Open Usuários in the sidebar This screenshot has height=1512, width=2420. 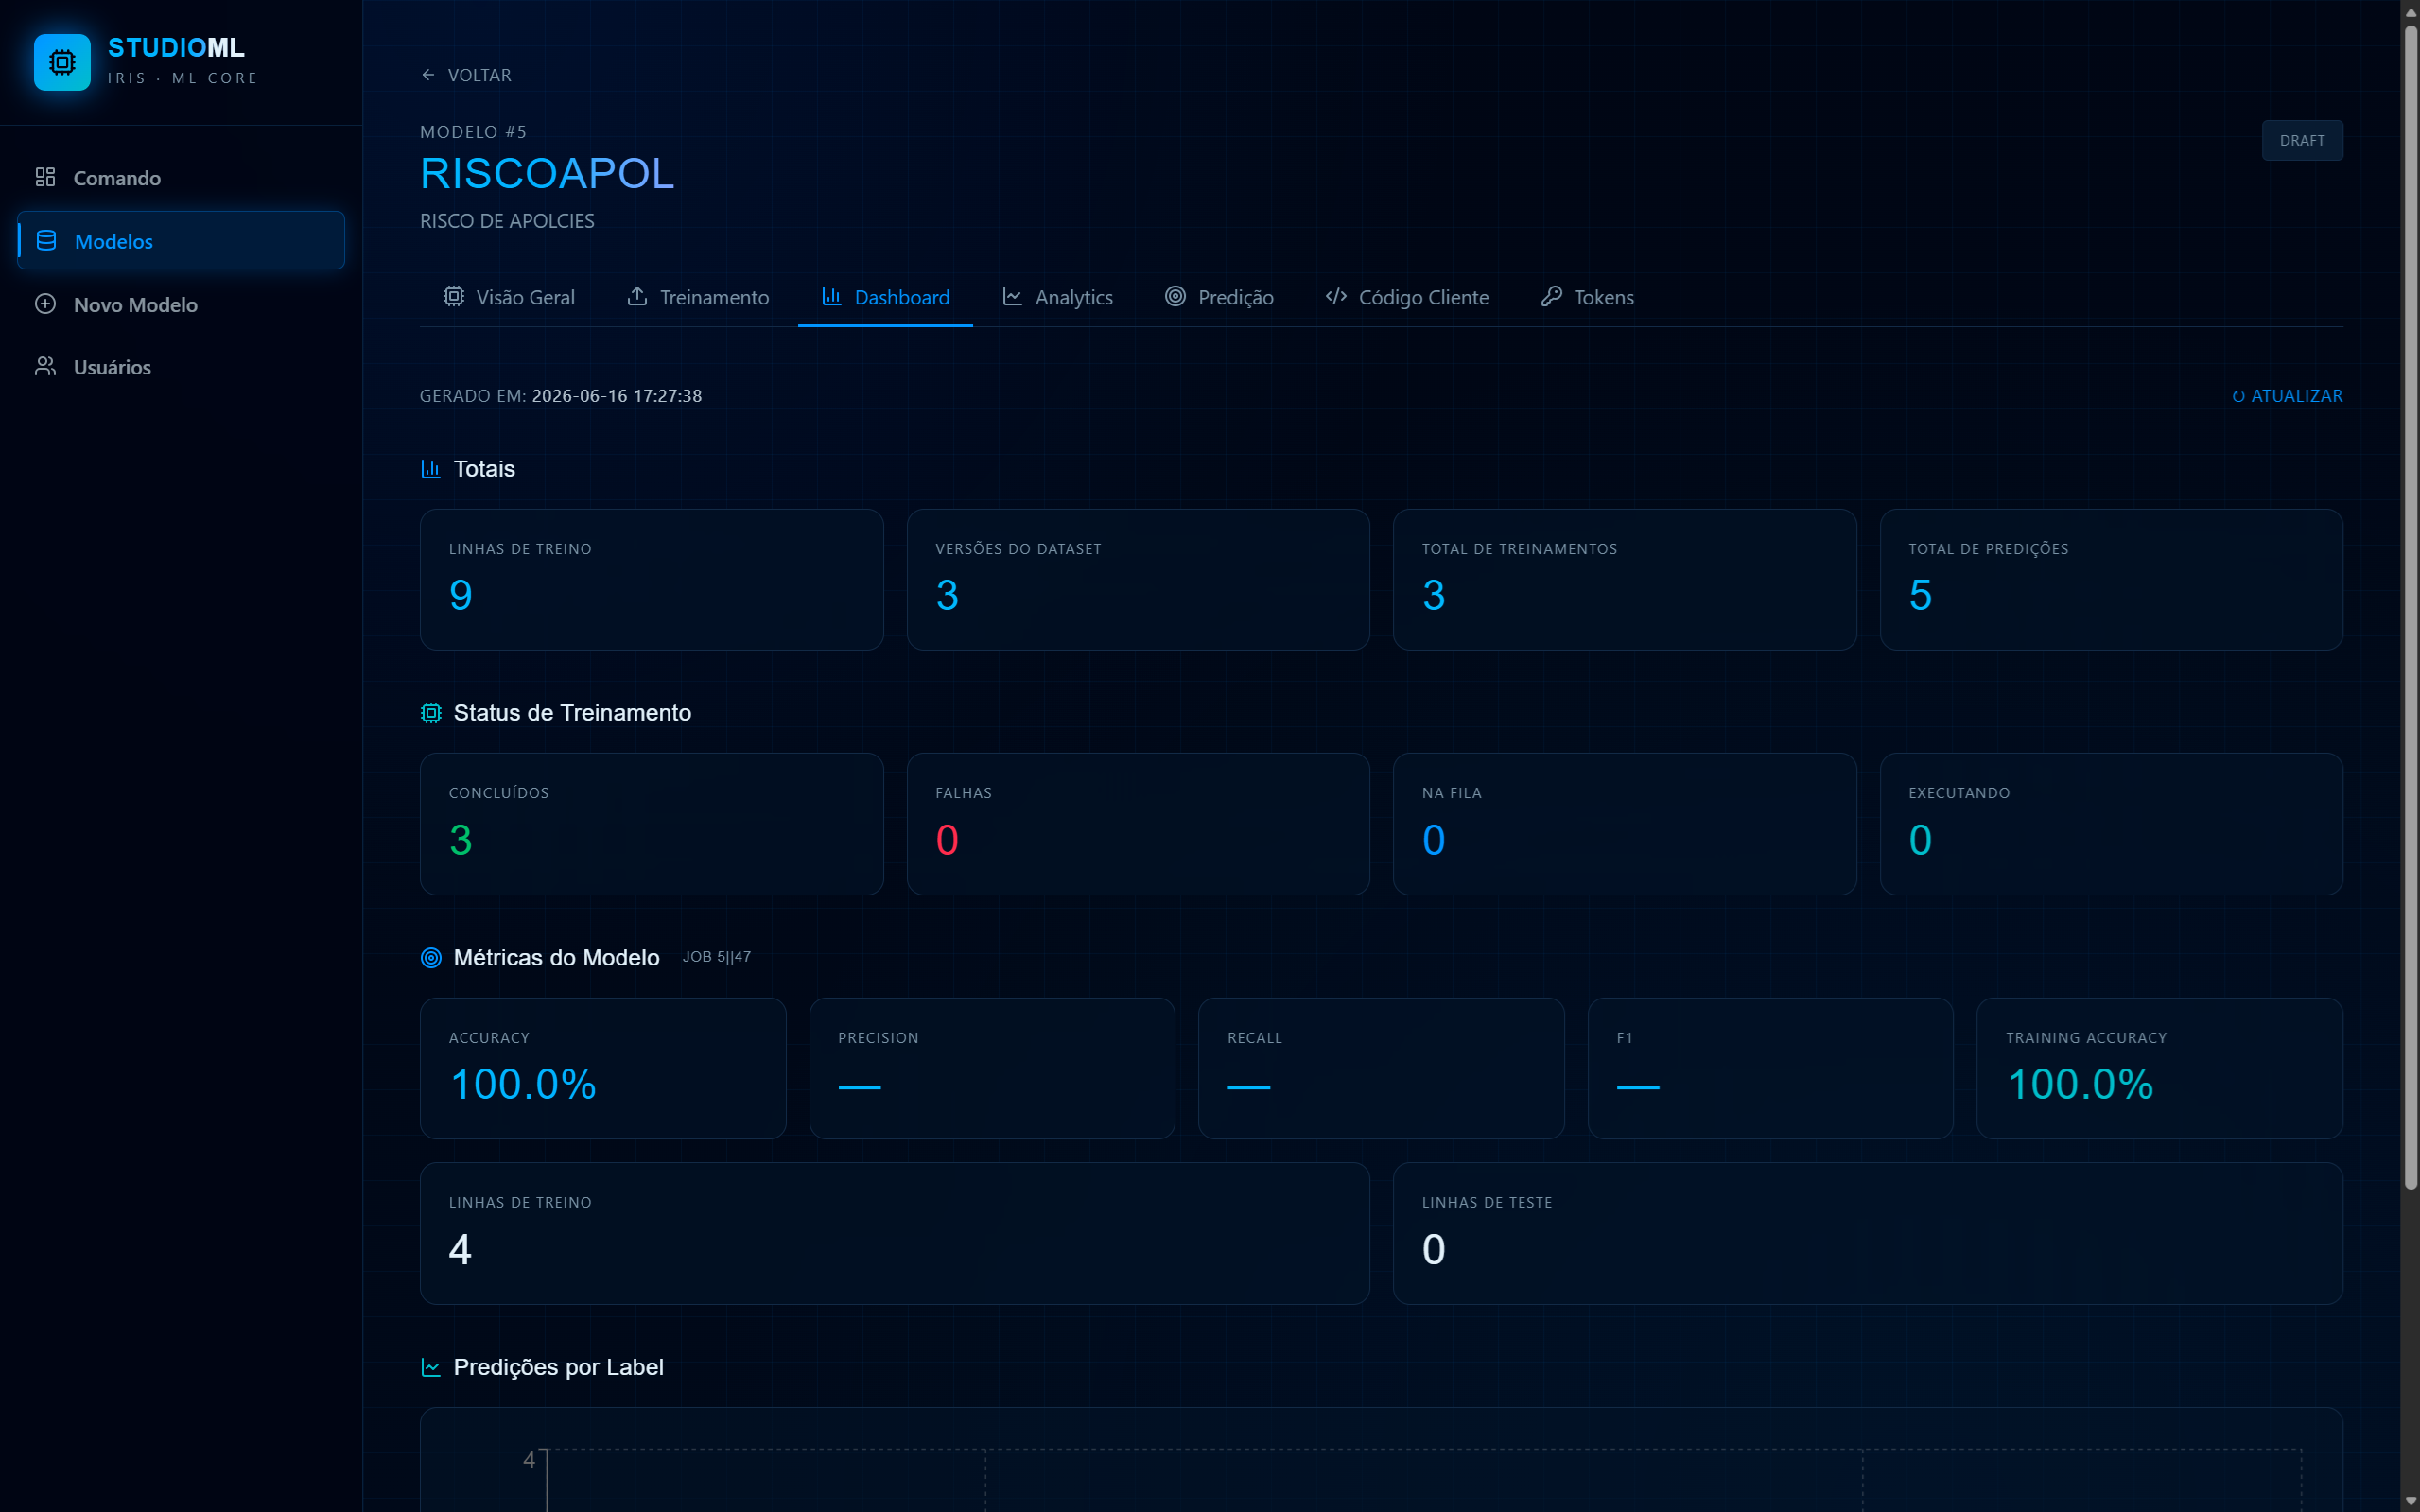[x=181, y=367]
